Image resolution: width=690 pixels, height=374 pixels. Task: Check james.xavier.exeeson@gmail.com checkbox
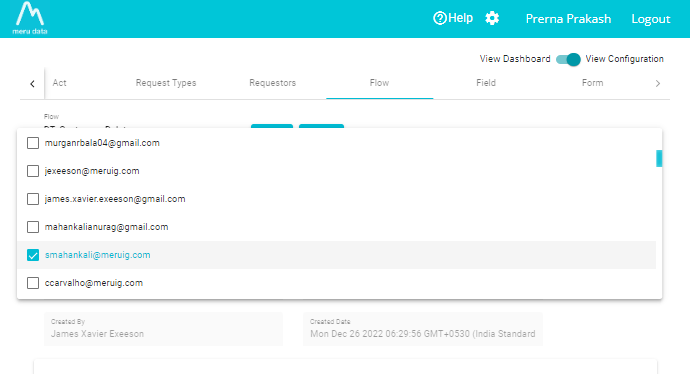[x=33, y=199]
